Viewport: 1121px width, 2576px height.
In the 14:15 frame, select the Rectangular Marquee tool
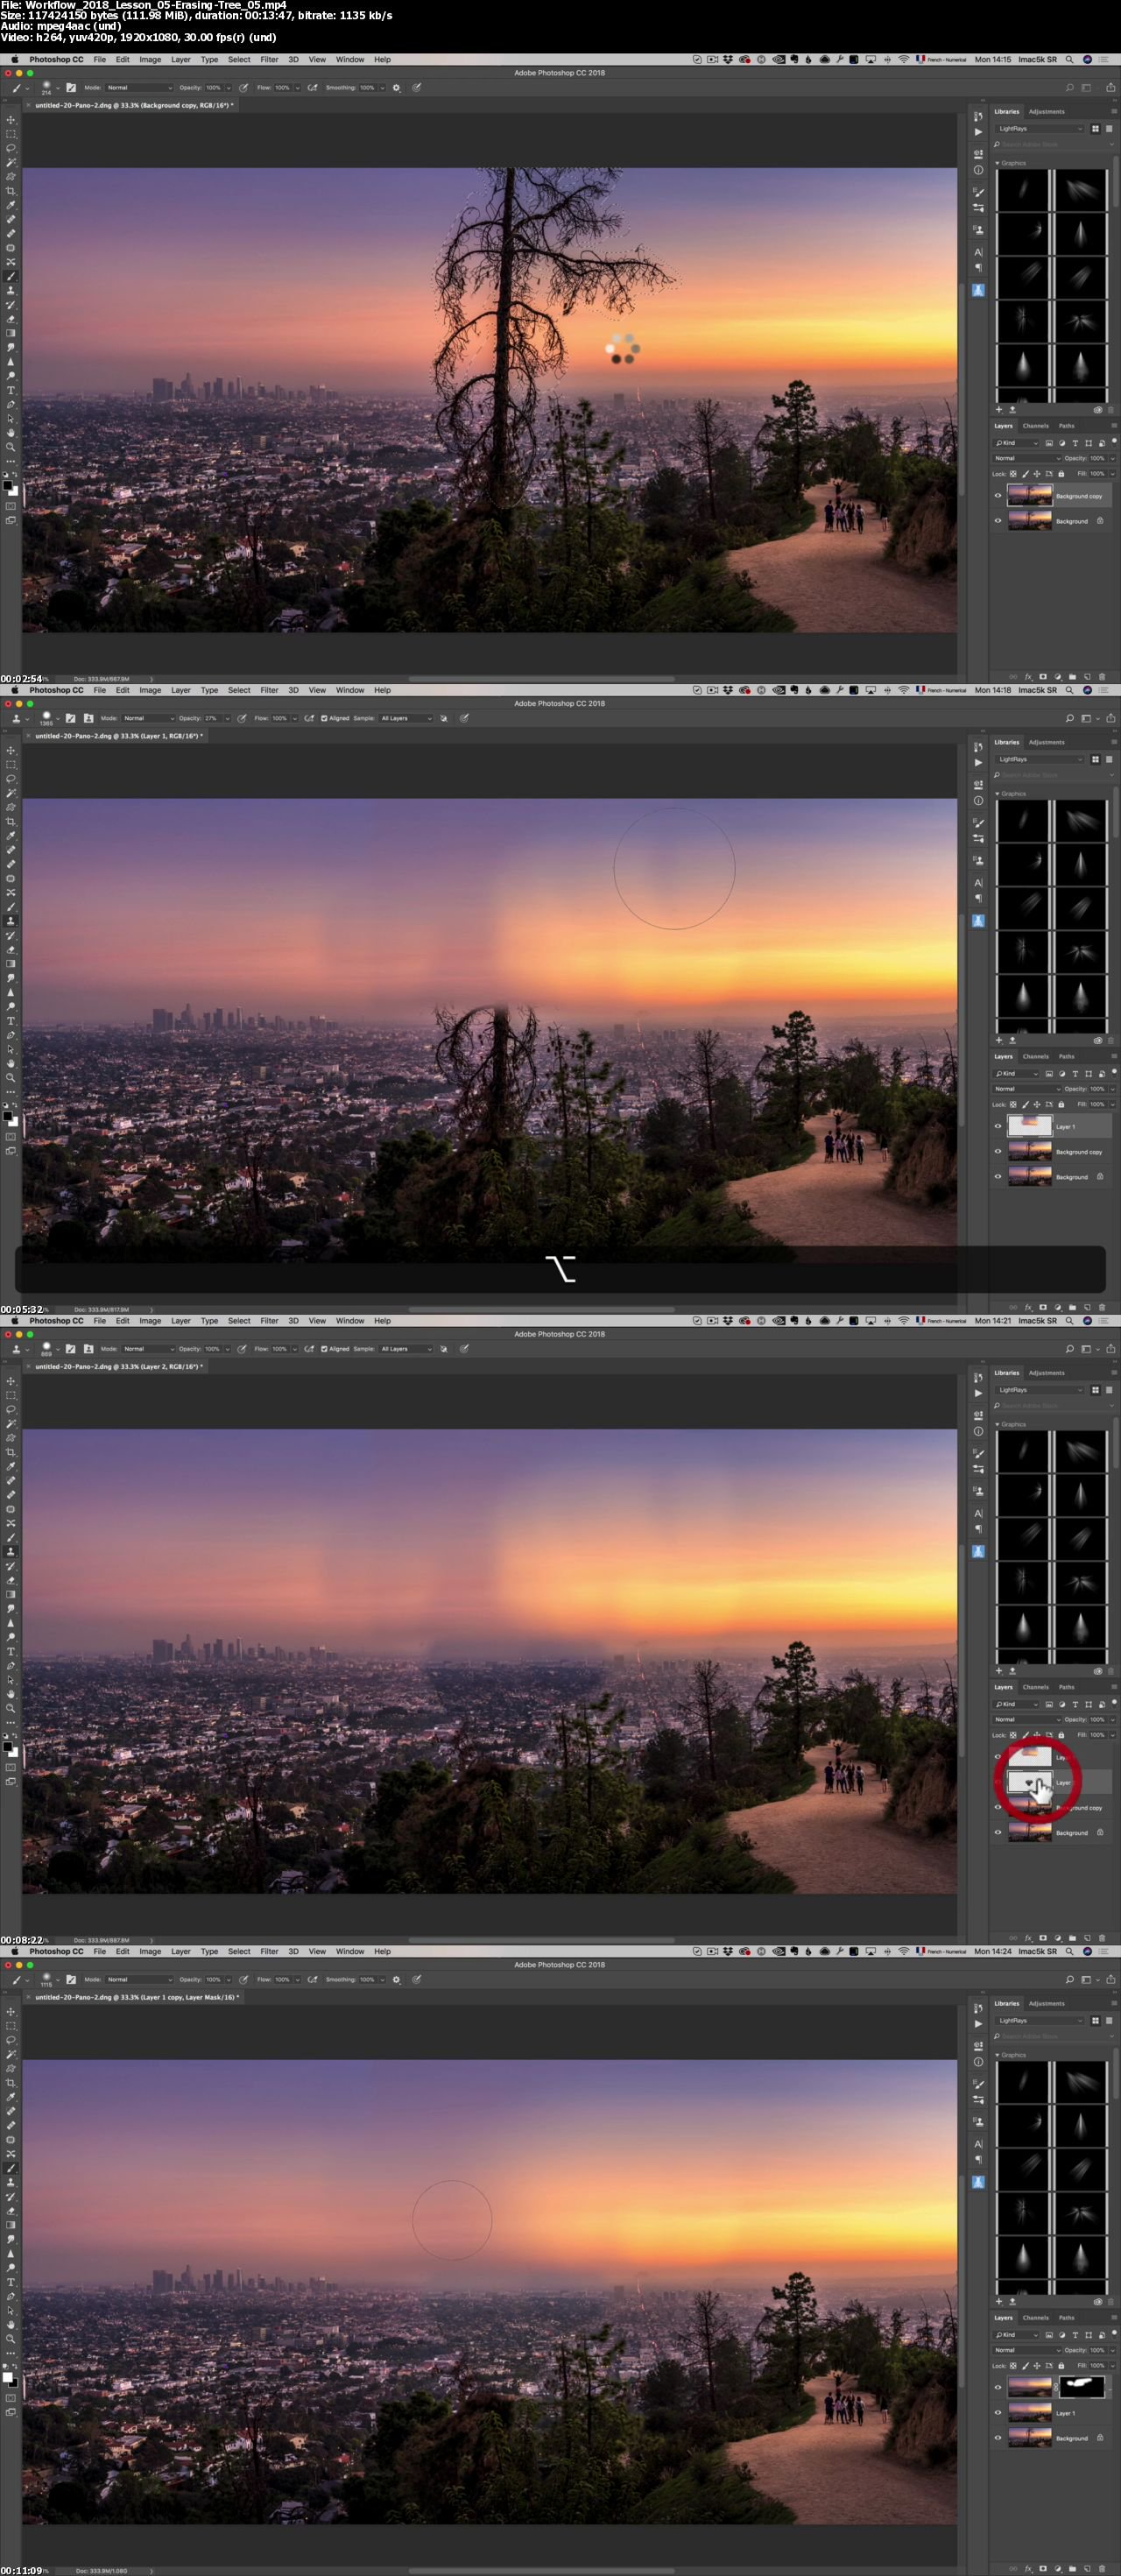coord(11,134)
